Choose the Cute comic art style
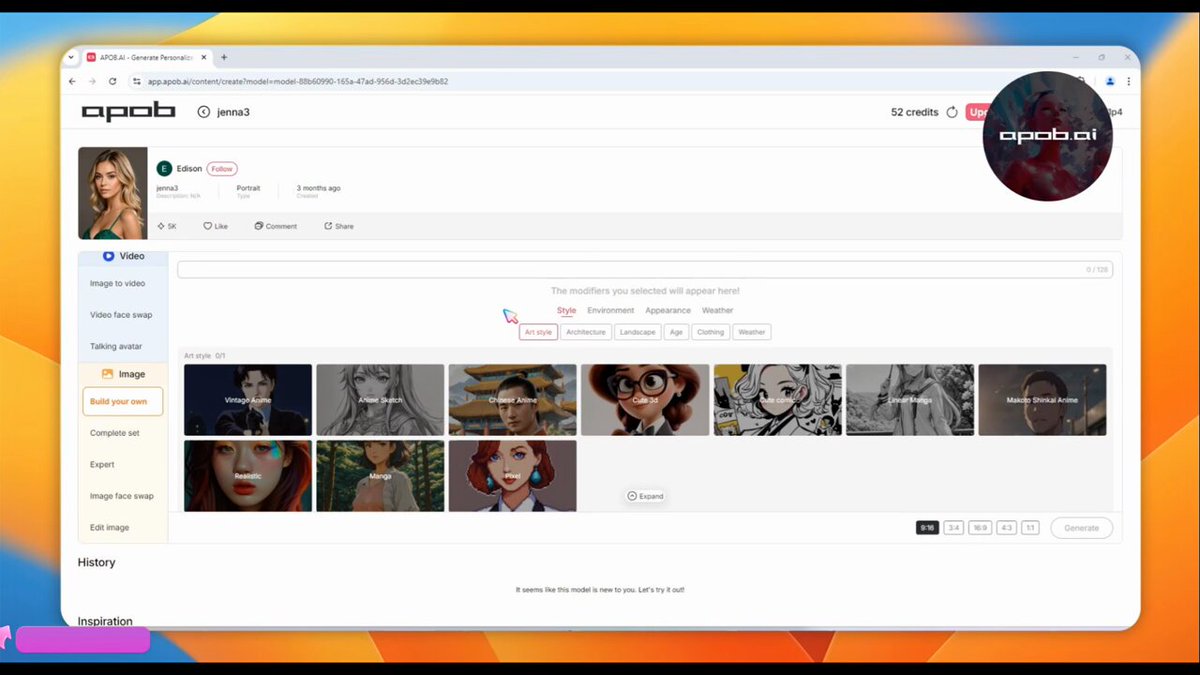The height and width of the screenshot is (675, 1200). (x=778, y=400)
